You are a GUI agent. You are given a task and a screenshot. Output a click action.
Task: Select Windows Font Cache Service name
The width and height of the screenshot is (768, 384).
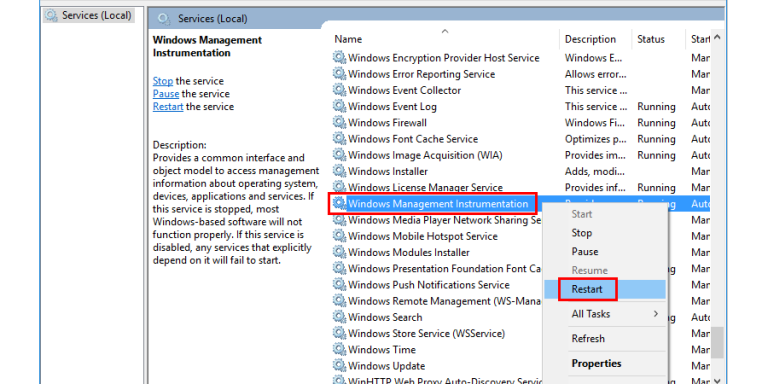tap(413, 139)
